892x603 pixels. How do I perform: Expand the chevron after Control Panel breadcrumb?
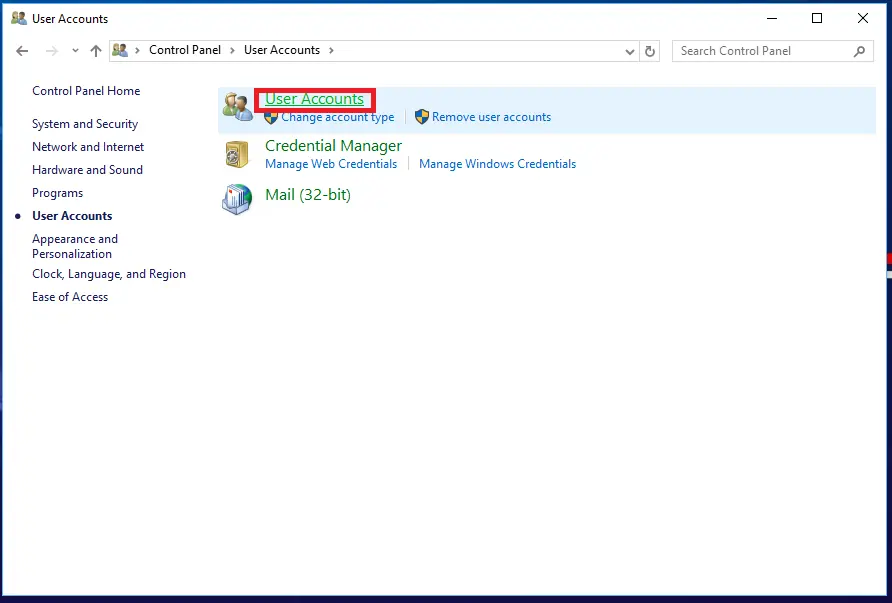tap(232, 51)
